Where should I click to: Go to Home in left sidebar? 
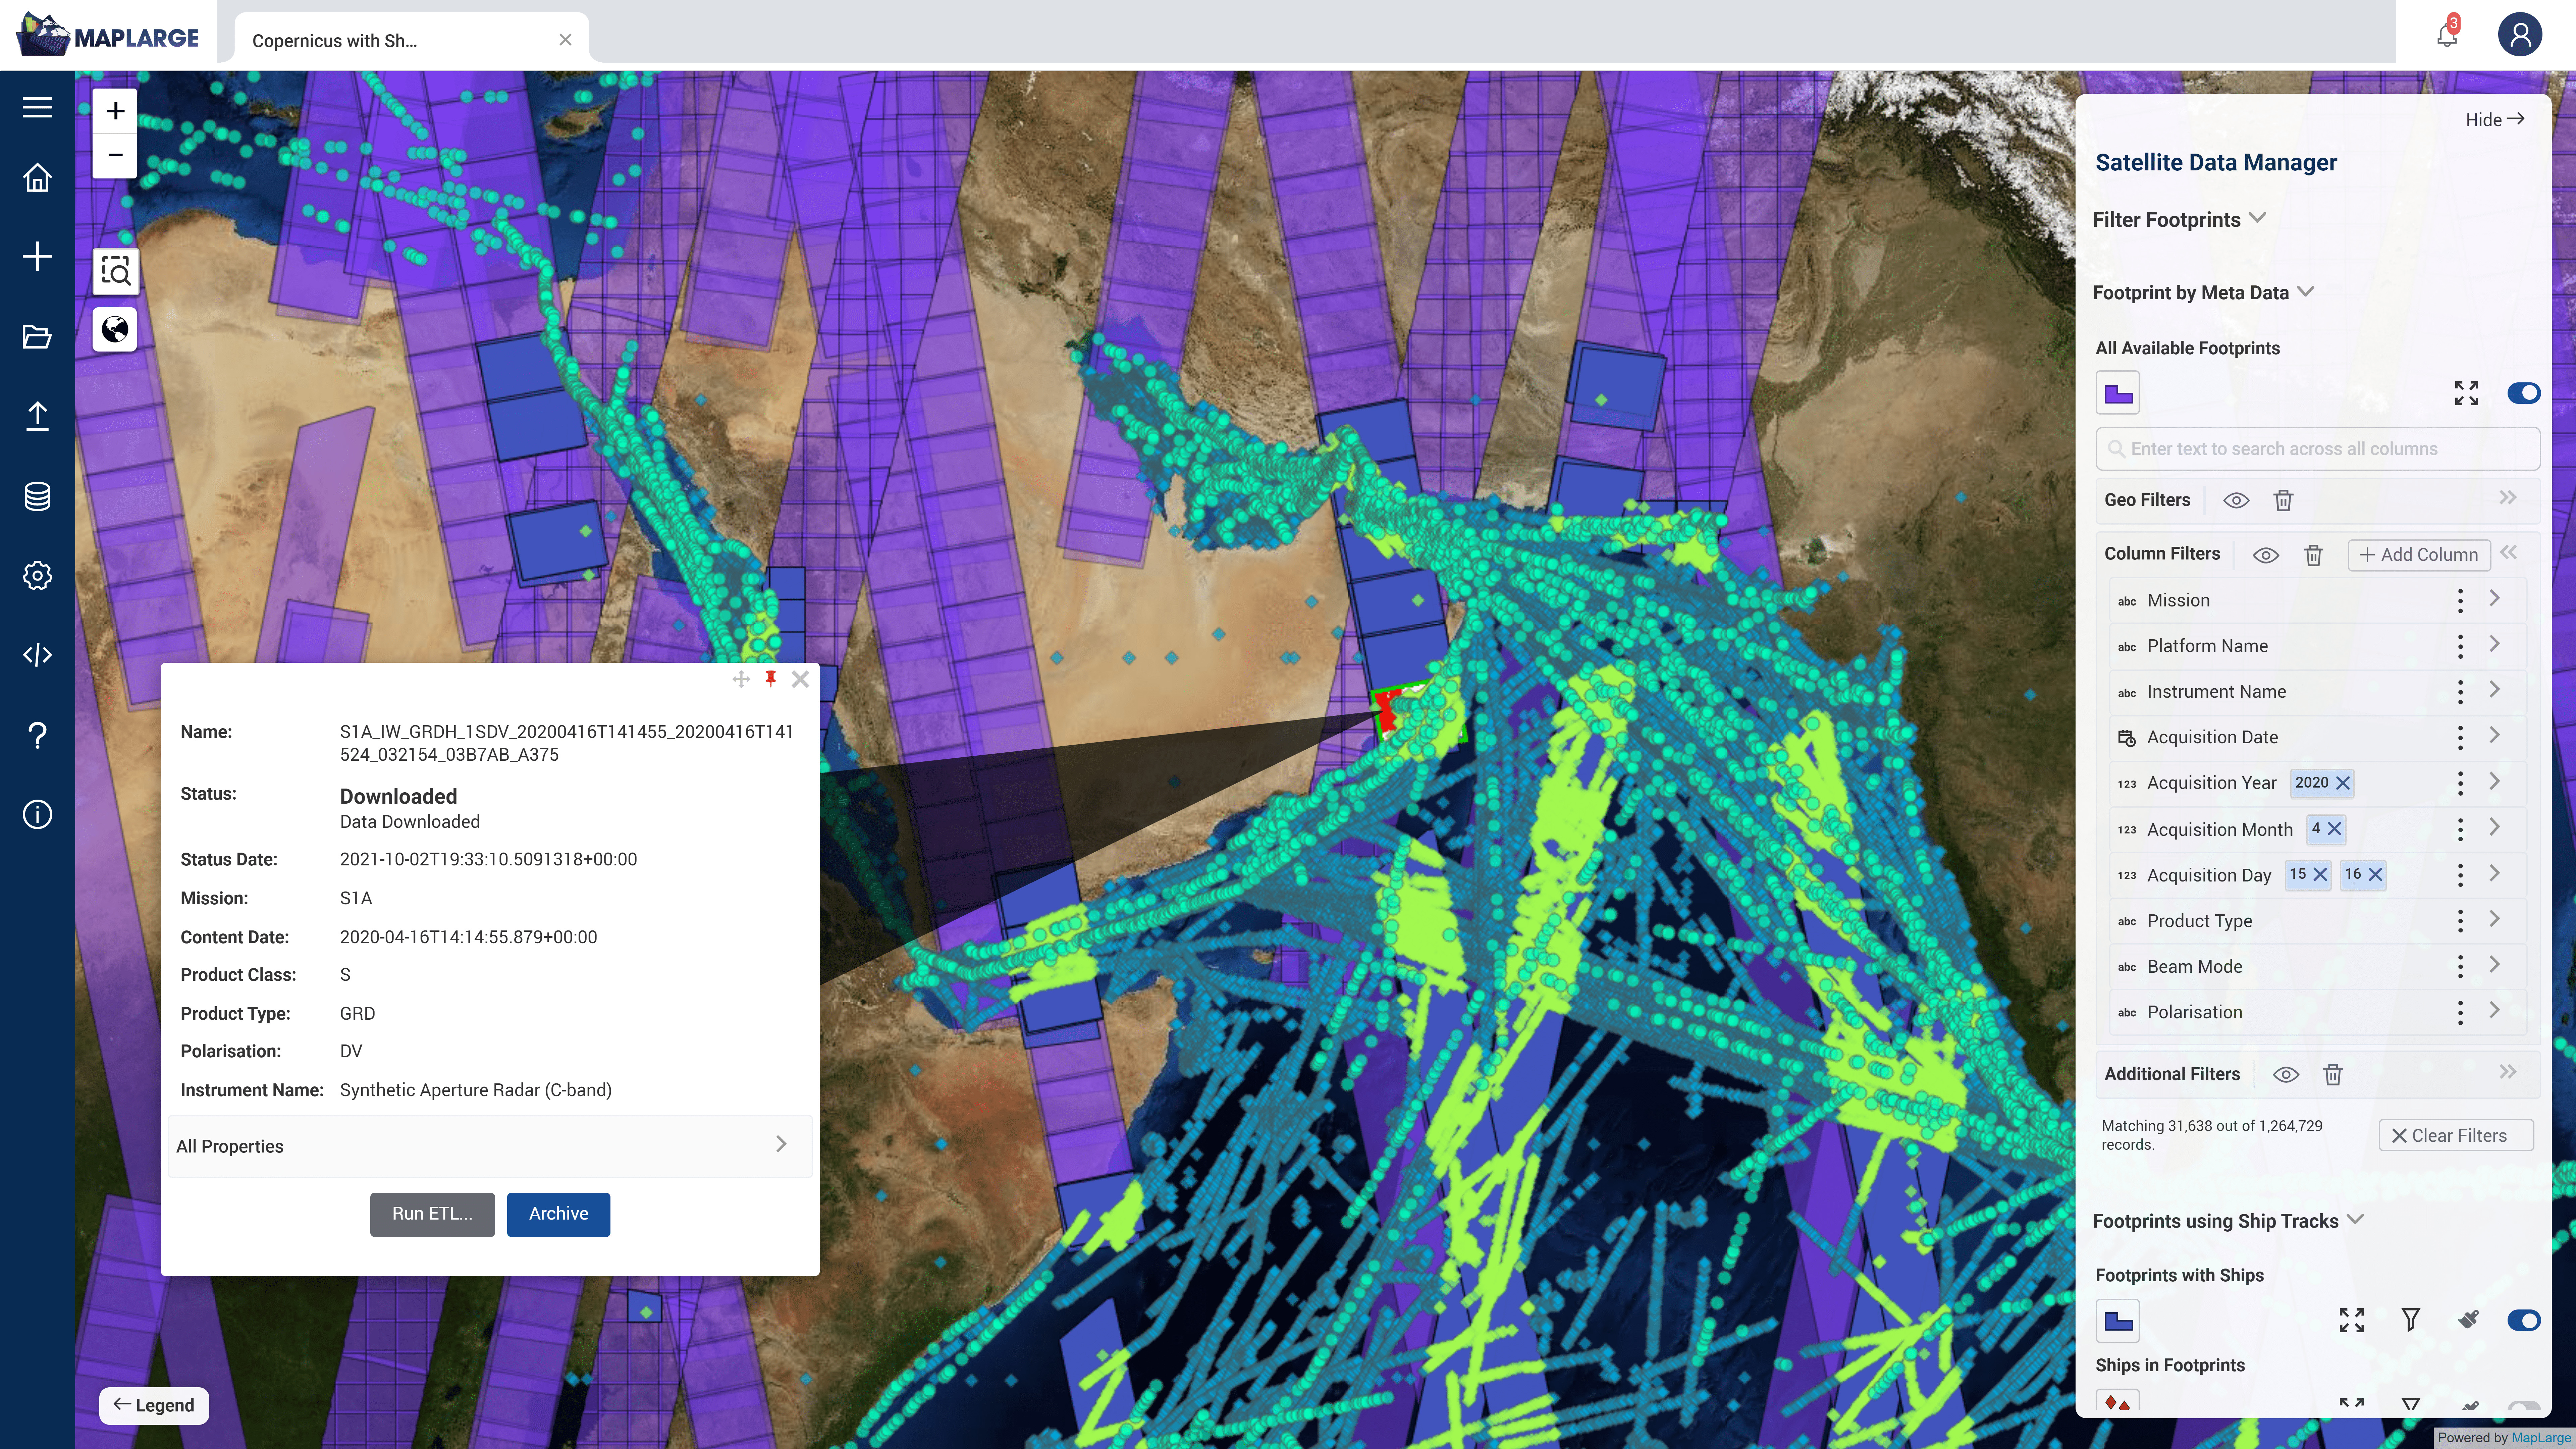click(37, 178)
